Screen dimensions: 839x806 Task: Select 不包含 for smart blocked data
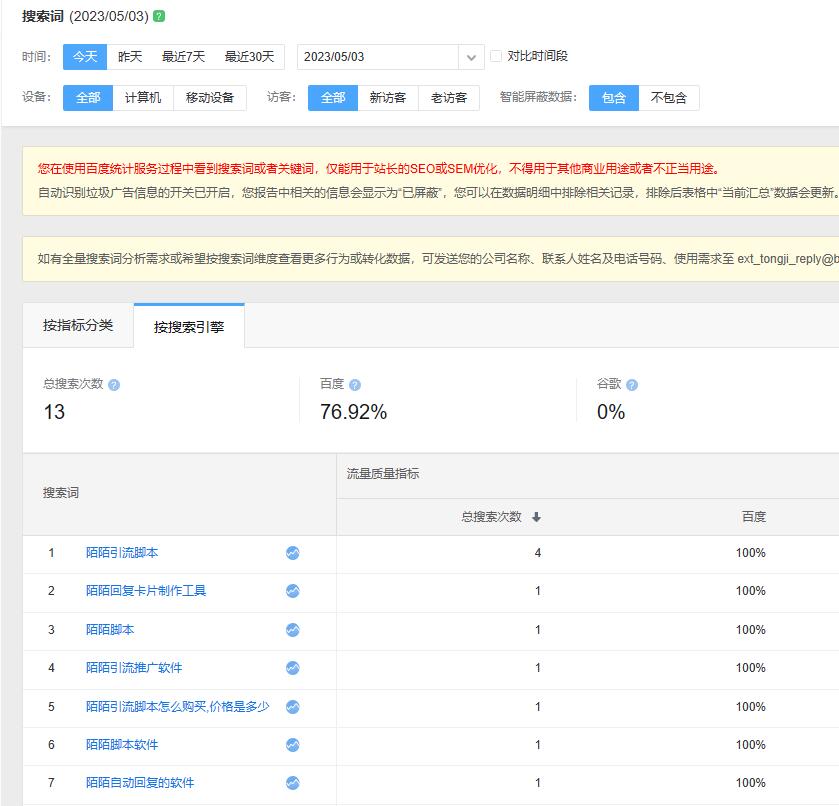point(669,98)
